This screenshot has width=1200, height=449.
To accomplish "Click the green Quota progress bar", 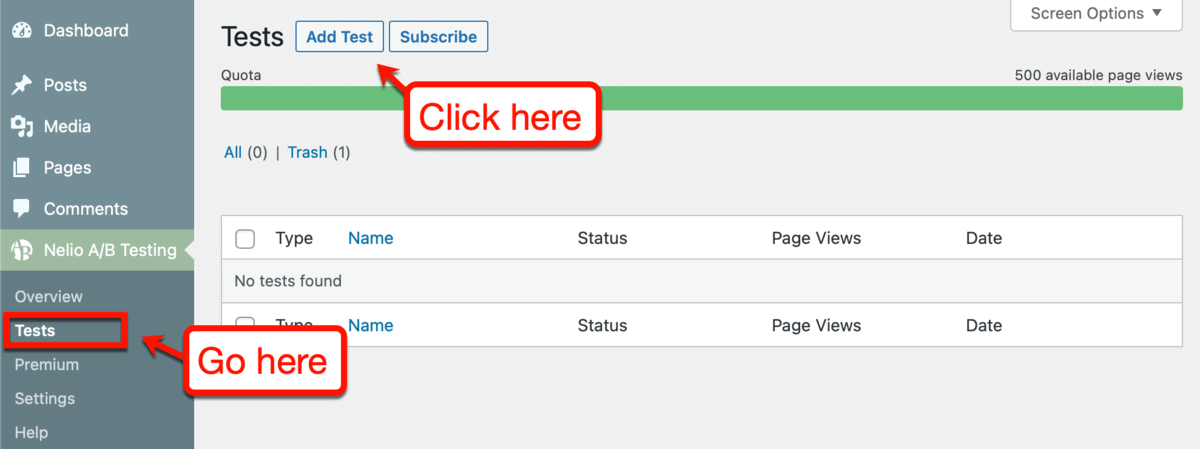I will tap(701, 98).
